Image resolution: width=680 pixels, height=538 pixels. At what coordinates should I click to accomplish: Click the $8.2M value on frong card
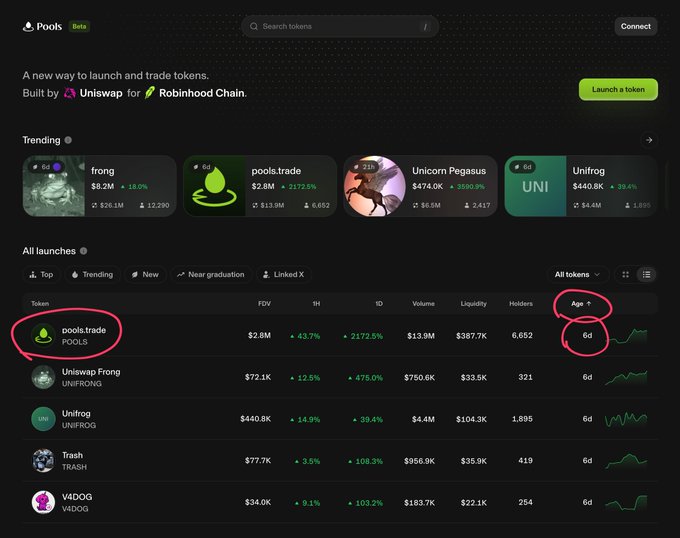[102, 186]
